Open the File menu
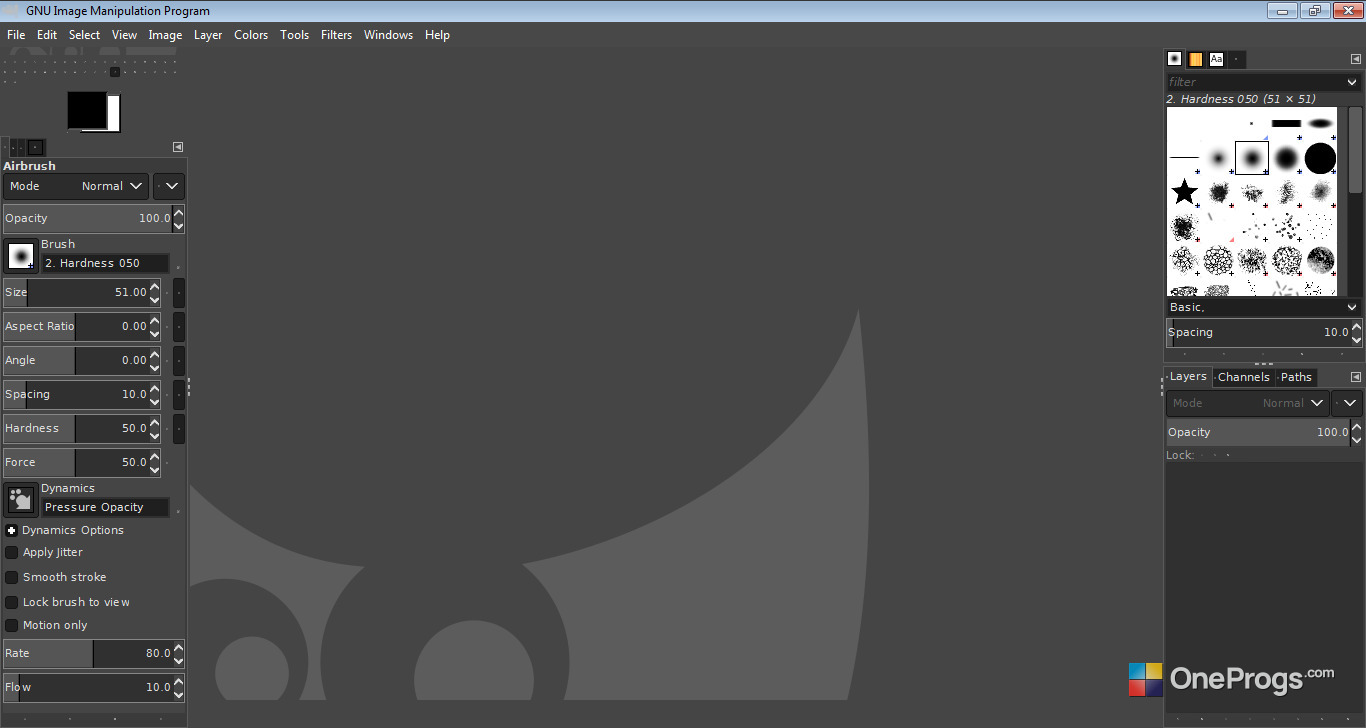 coord(16,35)
